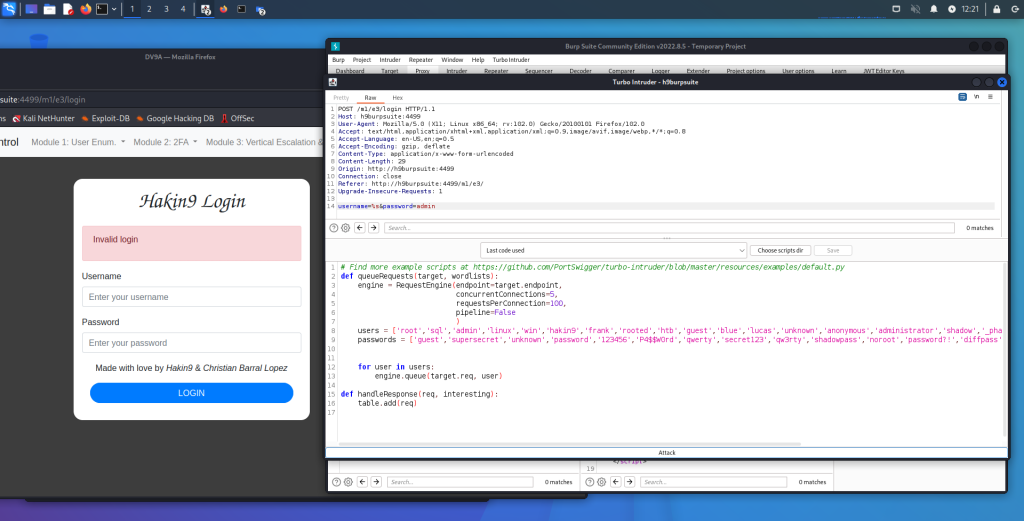Focus search field in lower-right Burp pane

click(713, 482)
